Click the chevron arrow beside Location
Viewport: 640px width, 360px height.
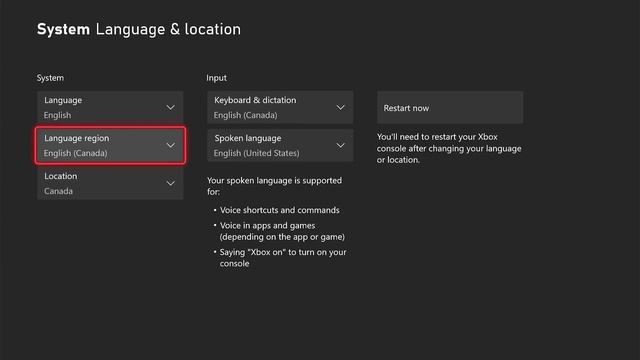point(171,183)
